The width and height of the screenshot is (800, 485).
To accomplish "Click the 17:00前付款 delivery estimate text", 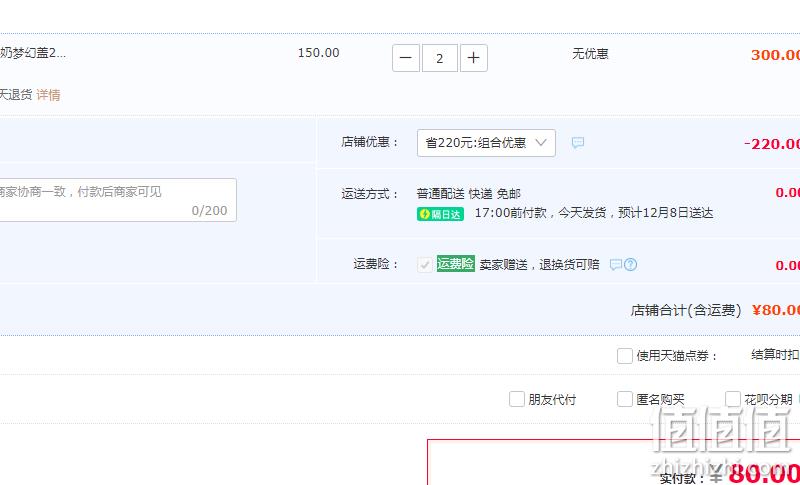I will point(594,213).
